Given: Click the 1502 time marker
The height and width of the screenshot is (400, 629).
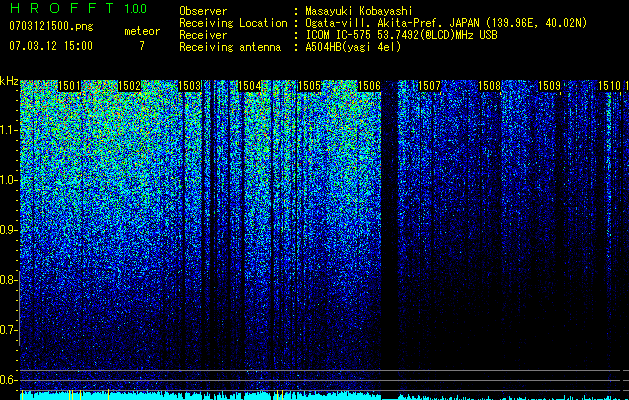Looking at the screenshot, I should click(130, 86).
